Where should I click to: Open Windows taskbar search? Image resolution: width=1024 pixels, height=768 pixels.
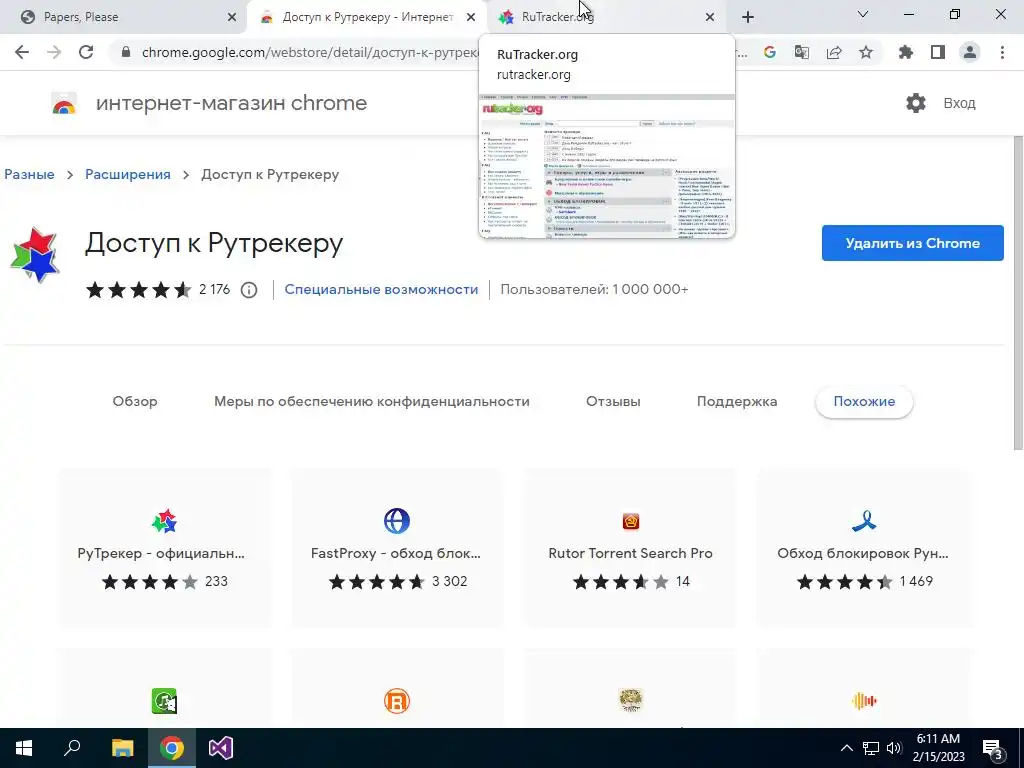tap(72, 748)
